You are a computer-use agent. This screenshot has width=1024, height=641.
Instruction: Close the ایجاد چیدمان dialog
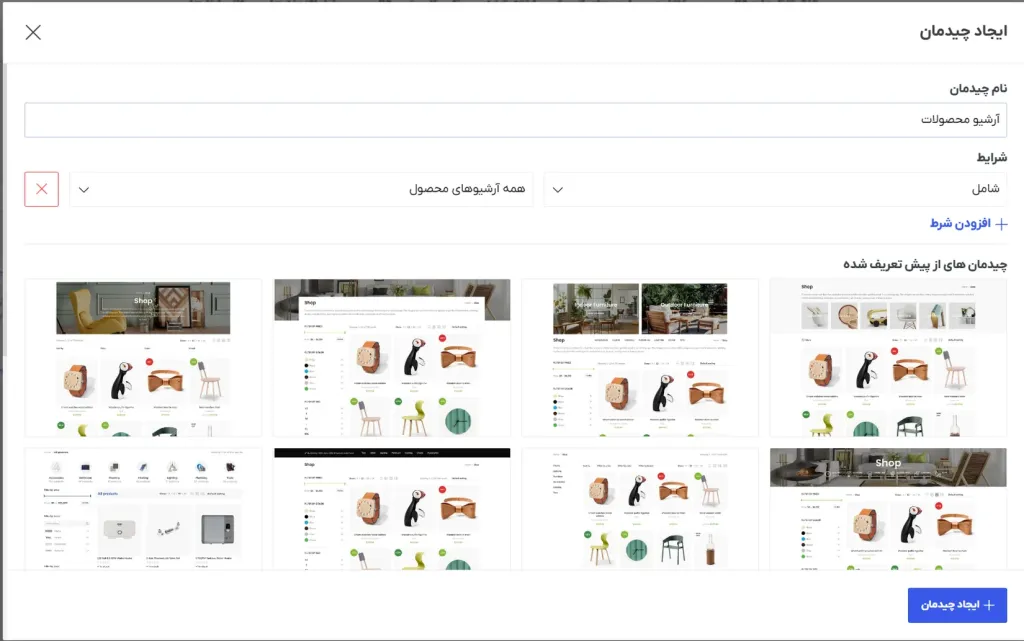(33, 32)
